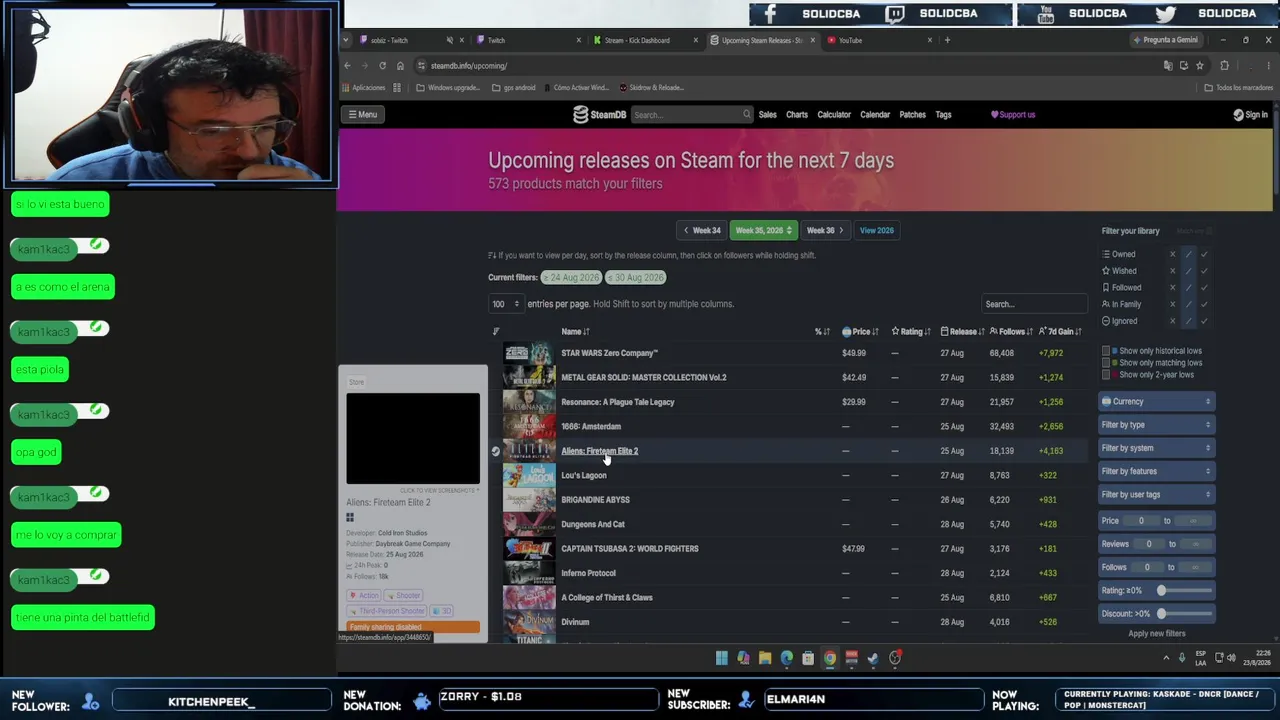Open the Sales page in SteamDB nav
1280x720 pixels.
click(x=768, y=115)
